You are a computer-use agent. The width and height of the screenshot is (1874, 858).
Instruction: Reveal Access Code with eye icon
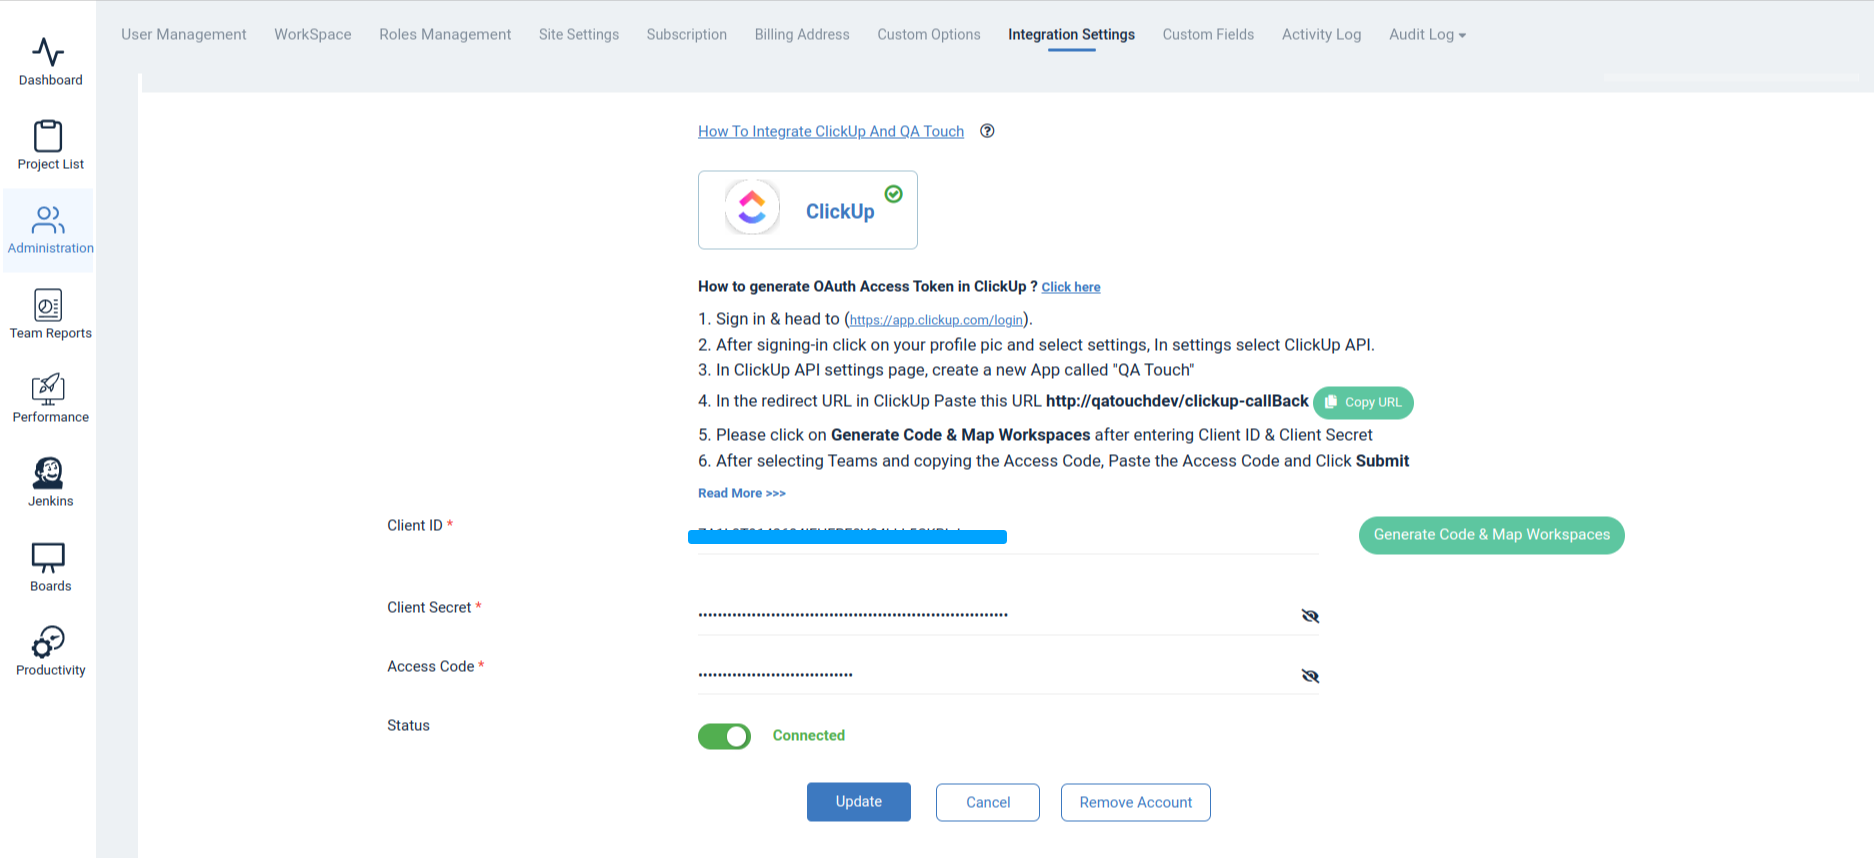(1310, 676)
